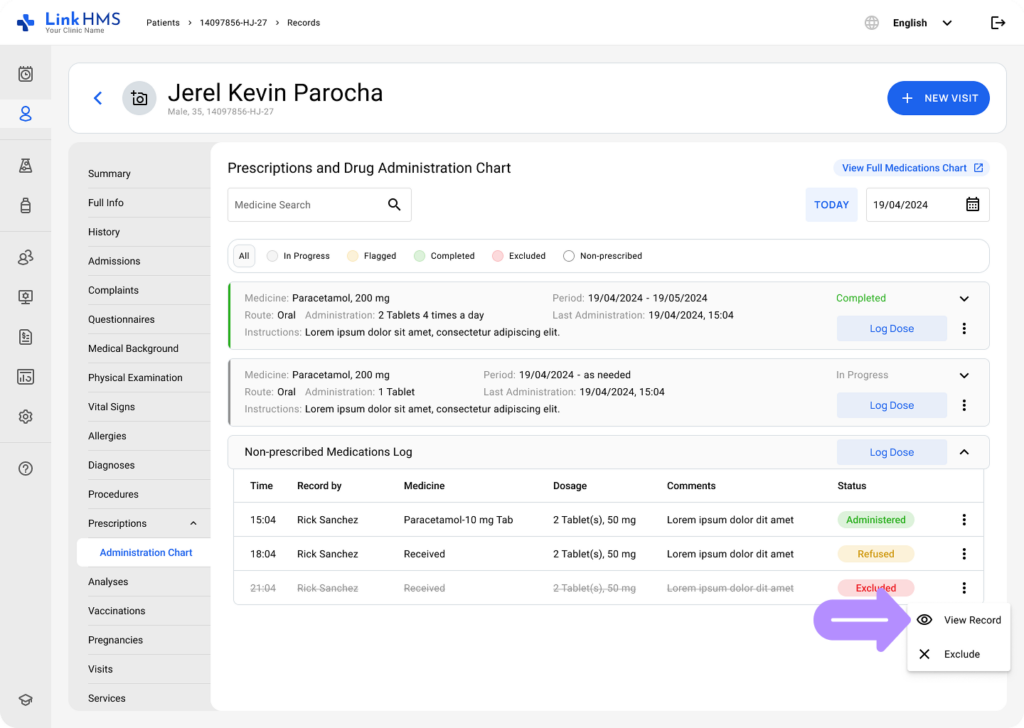The width and height of the screenshot is (1024, 728).
Task: Go back using the left arrow icon
Action: coord(98,98)
